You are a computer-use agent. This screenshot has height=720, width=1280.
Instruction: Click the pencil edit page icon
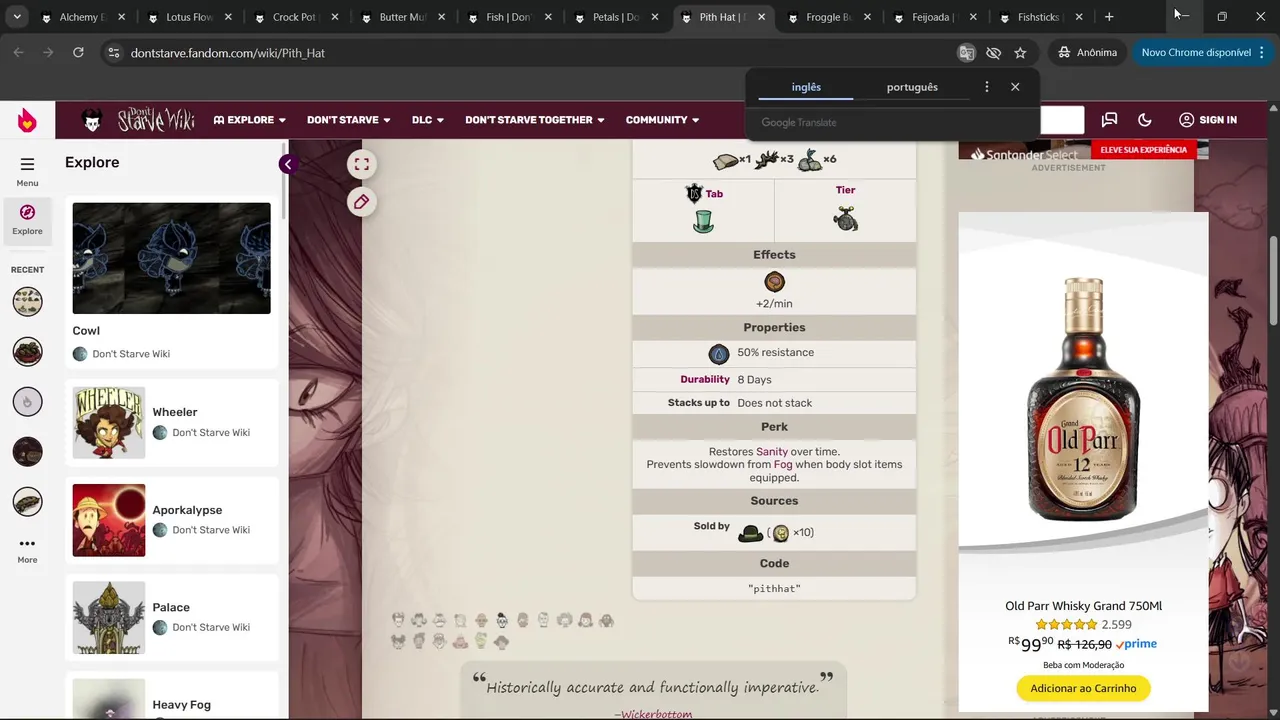point(362,202)
